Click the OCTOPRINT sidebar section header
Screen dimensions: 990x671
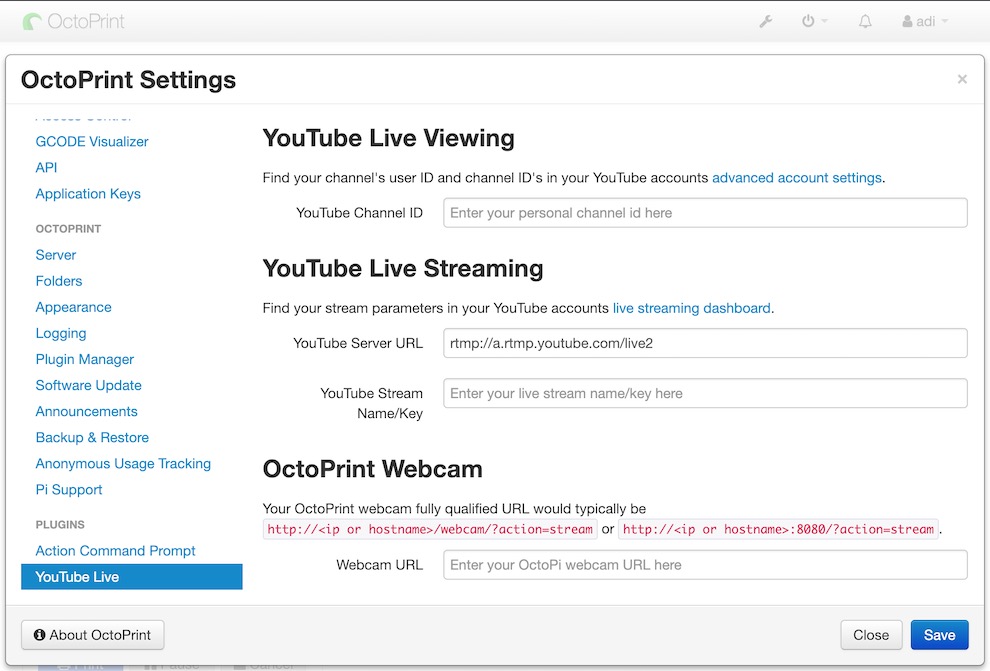pos(68,229)
